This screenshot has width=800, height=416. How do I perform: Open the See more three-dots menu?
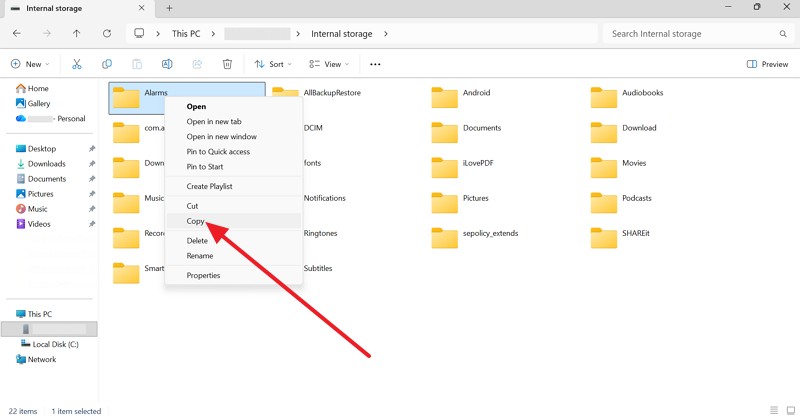point(375,64)
